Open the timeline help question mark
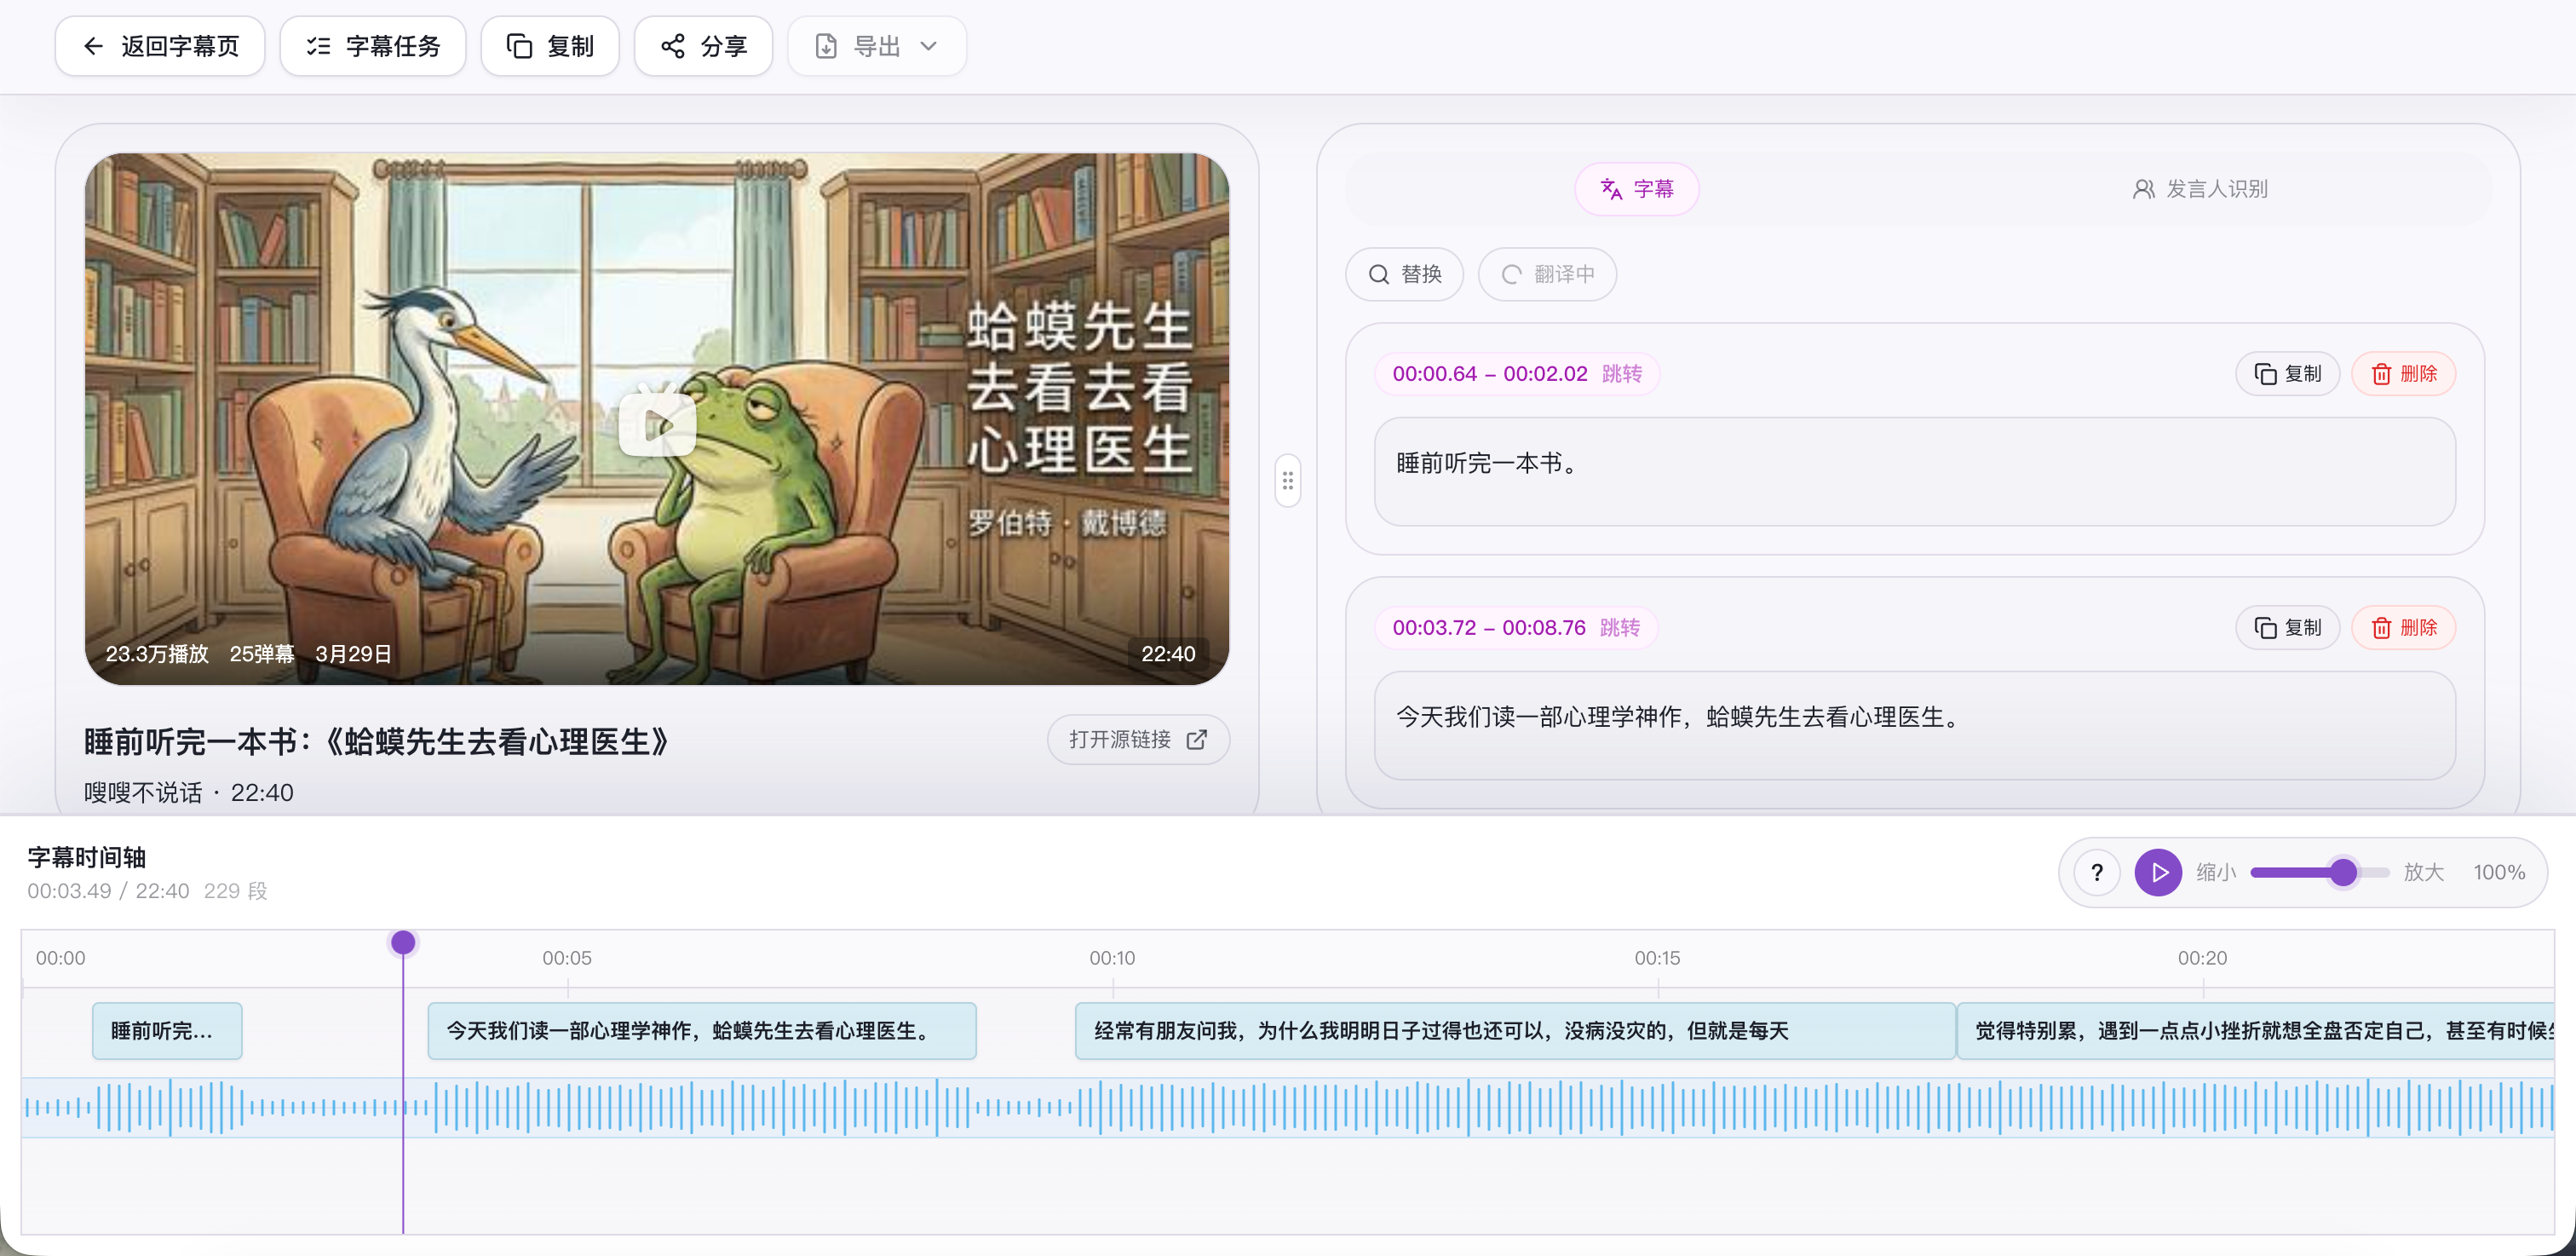This screenshot has width=2576, height=1256. click(x=2097, y=873)
